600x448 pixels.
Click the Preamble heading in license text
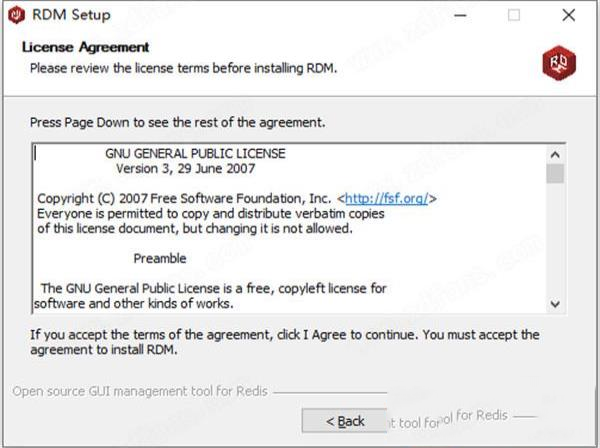point(160,258)
